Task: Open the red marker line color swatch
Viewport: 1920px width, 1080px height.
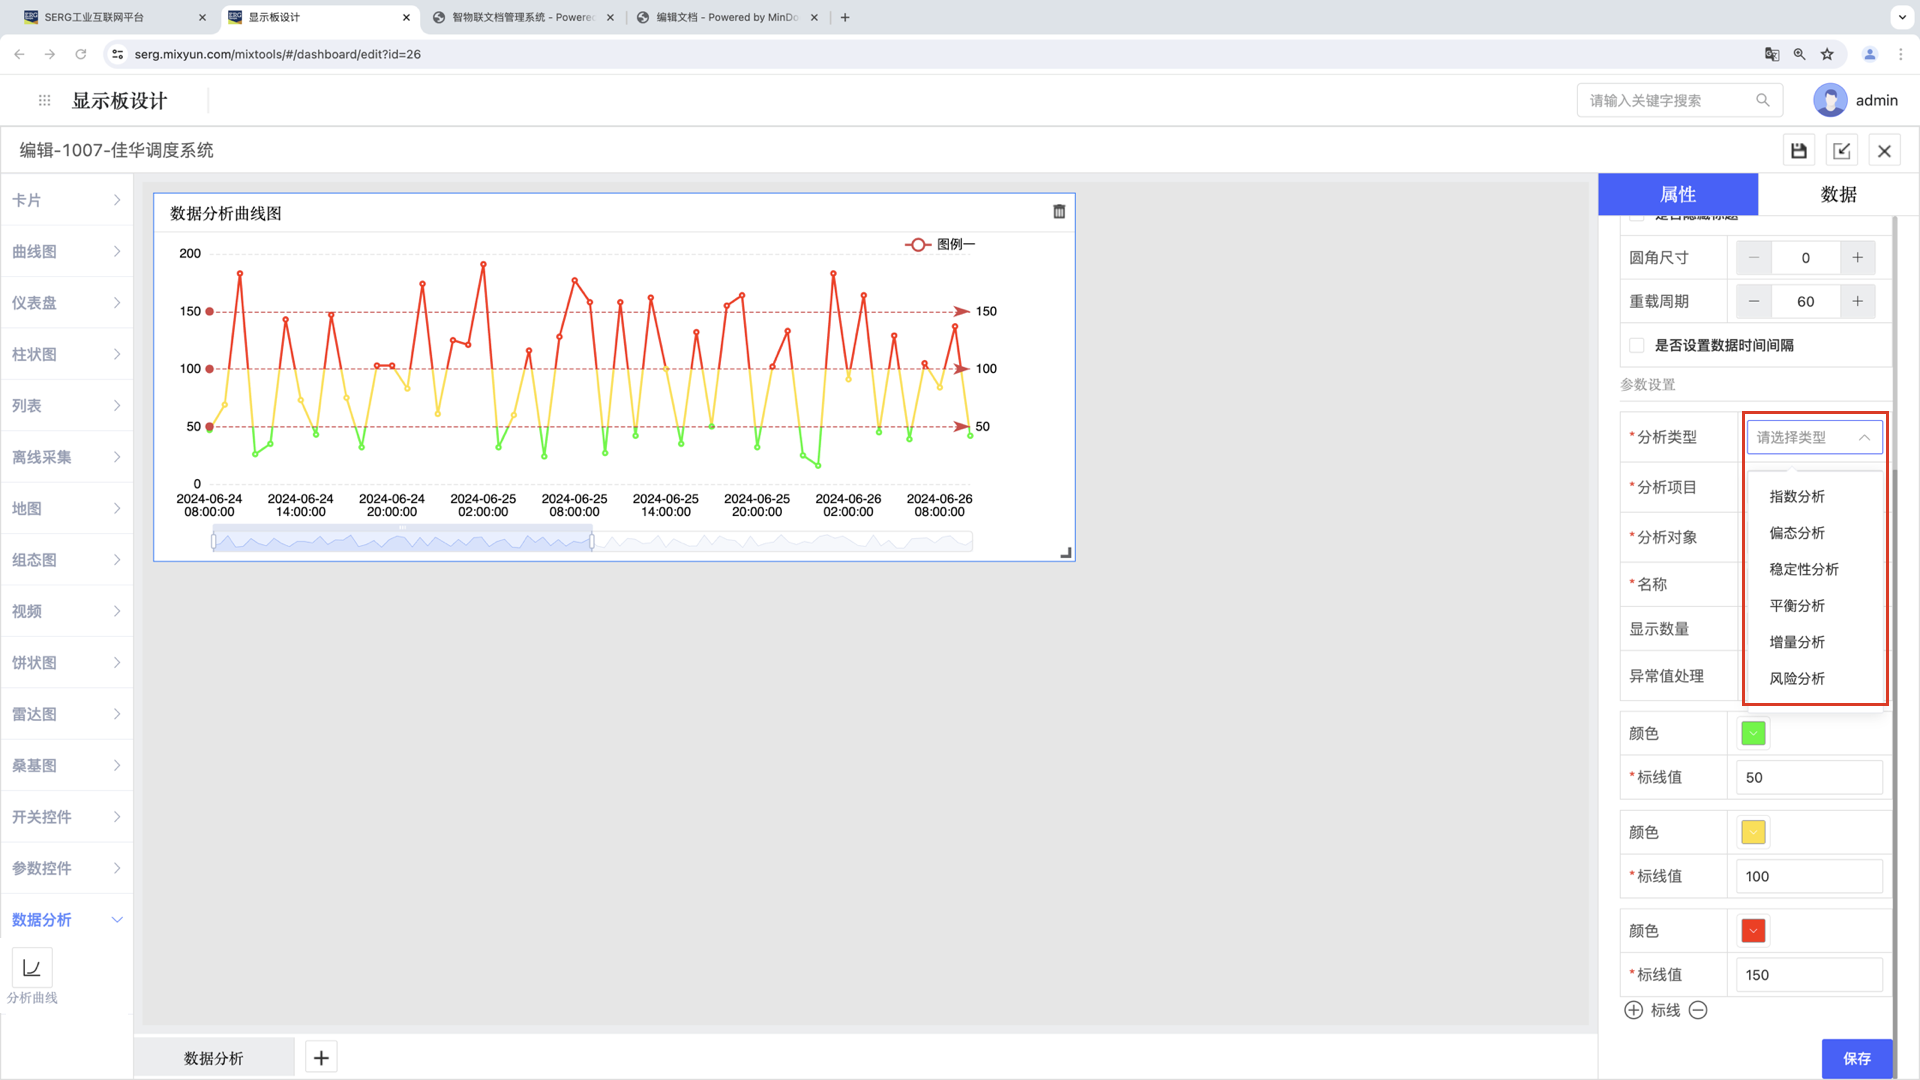Action: coord(1753,931)
